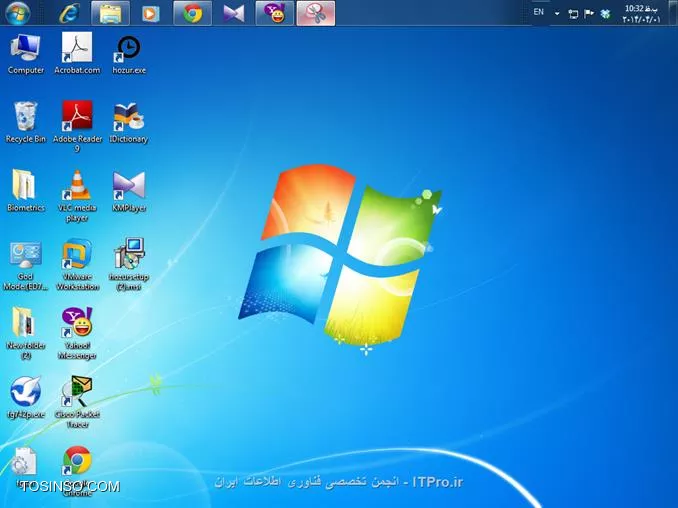Launch Internet Explorer from the taskbar

[69, 13]
